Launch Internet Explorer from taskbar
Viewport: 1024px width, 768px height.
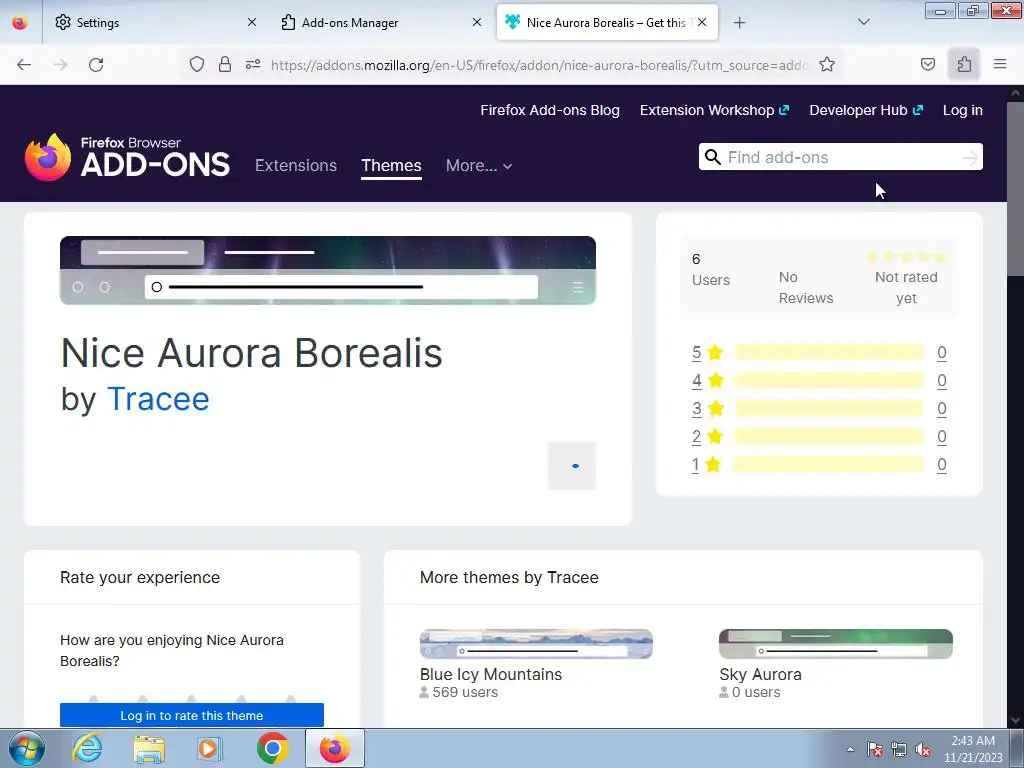pyautogui.click(x=88, y=748)
